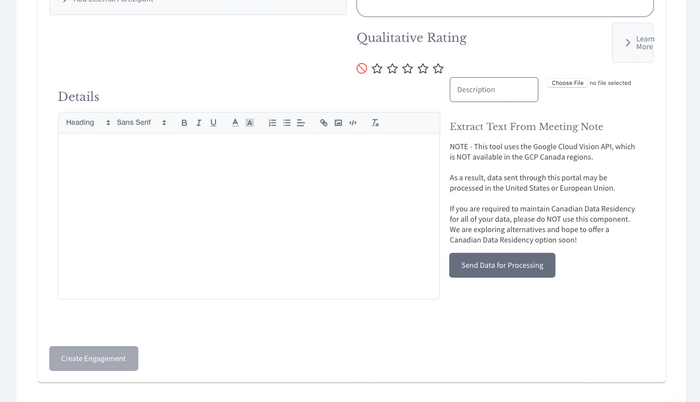Insert a code block in editor
Image resolution: width=700 pixels, height=402 pixels.
(353, 123)
